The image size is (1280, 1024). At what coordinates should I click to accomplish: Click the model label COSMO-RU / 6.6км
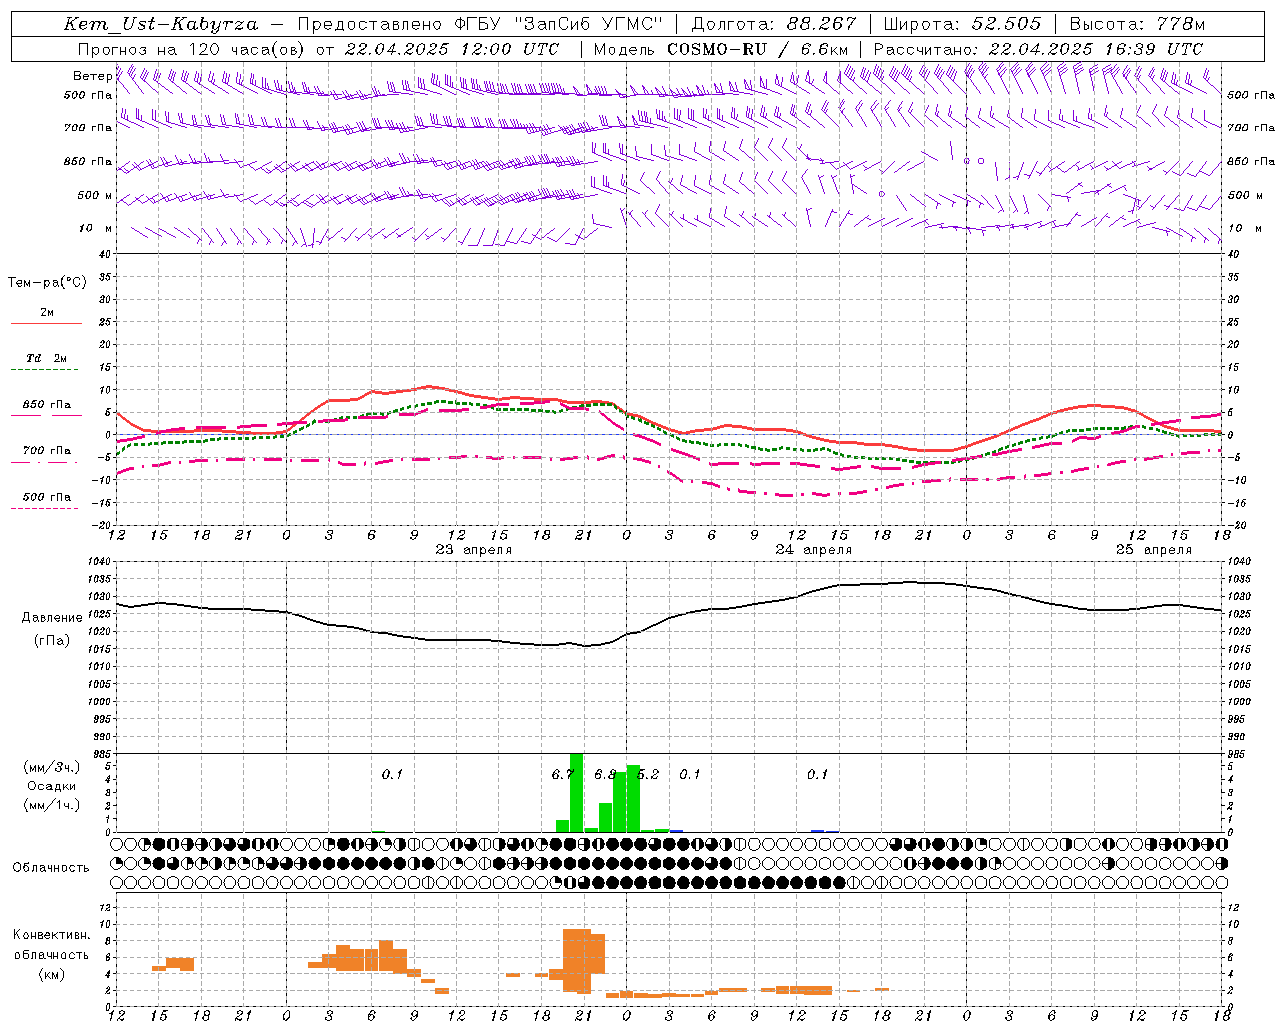click(757, 49)
